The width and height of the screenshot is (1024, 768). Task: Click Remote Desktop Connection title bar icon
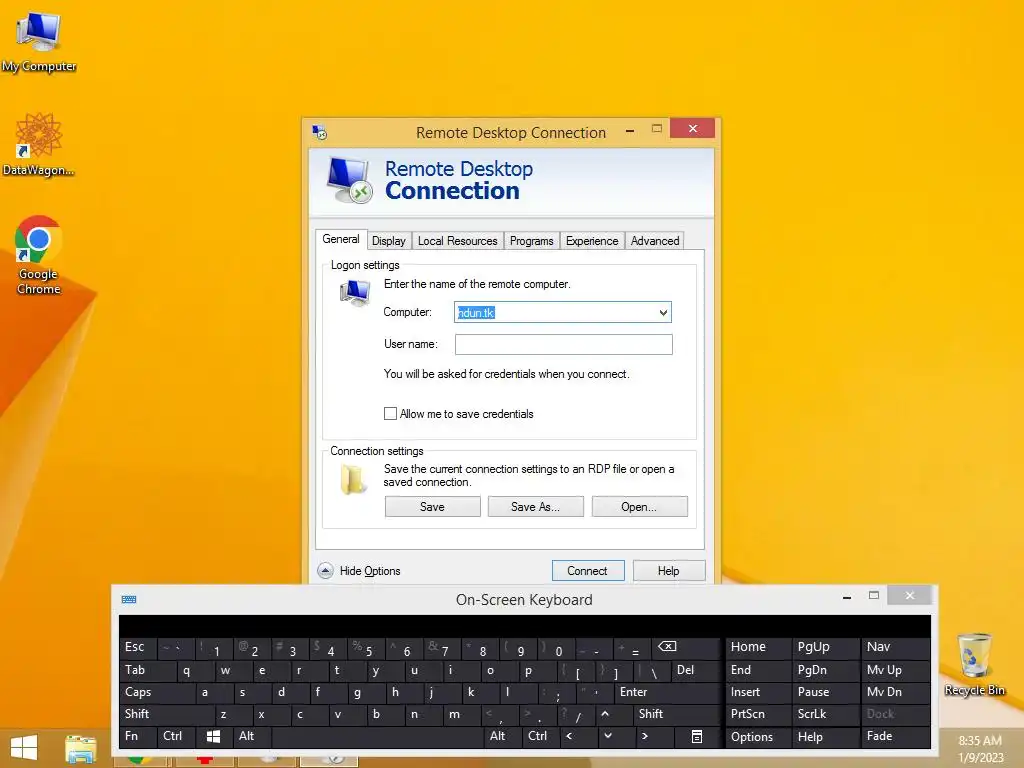[x=319, y=133]
